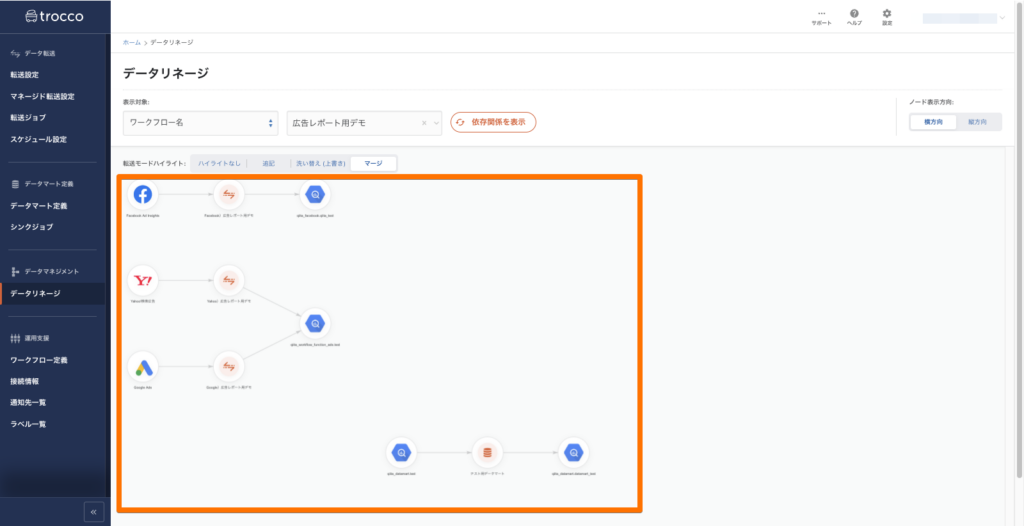
Task: Click the Google Ads node icon
Action: (x=142, y=366)
